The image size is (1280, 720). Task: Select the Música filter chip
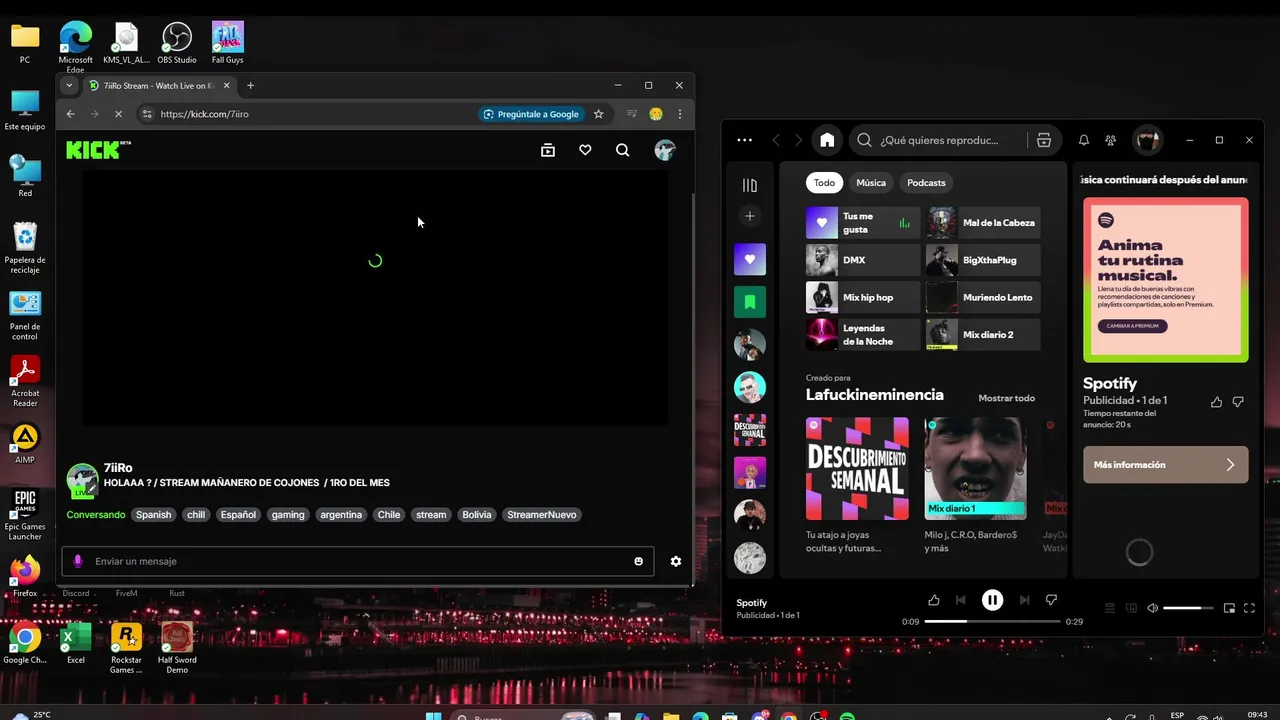[871, 183]
